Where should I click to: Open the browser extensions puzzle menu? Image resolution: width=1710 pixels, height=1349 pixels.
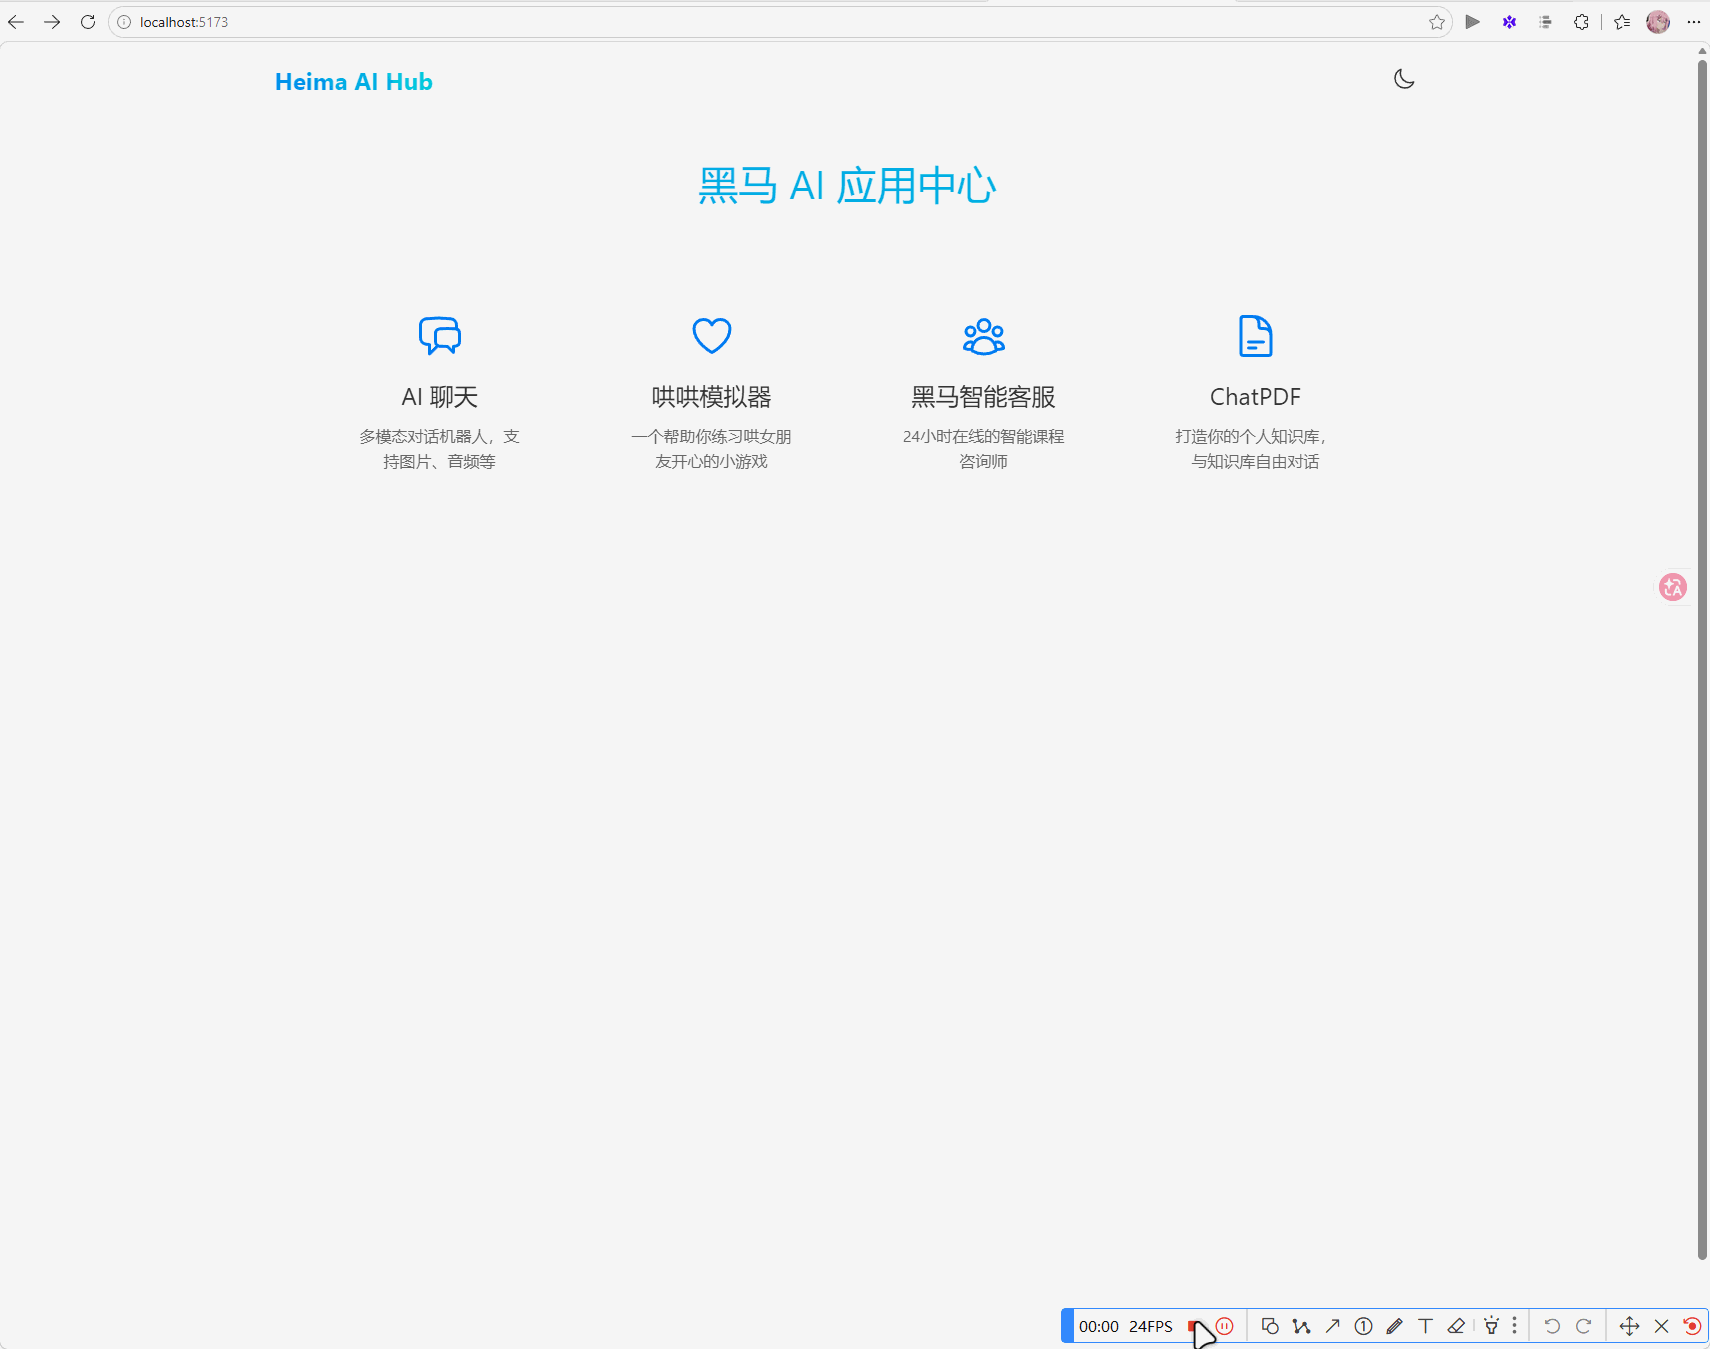(1581, 22)
